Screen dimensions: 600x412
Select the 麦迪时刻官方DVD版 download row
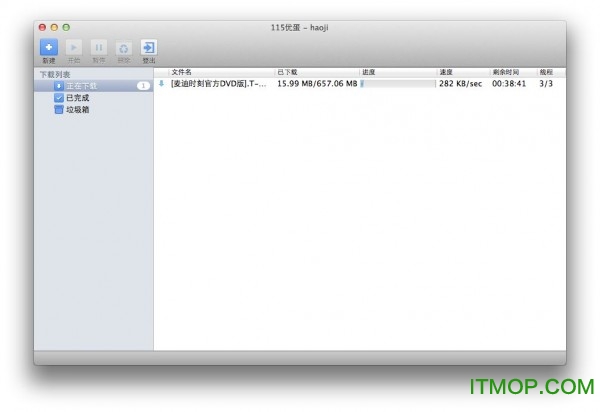point(219,84)
